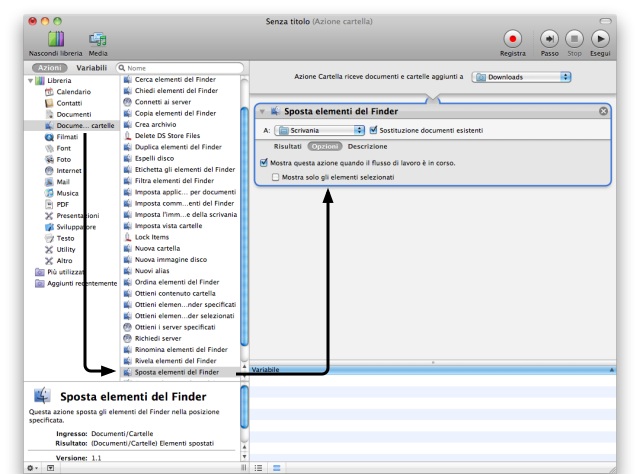Screen dimensions: 640x474
Task: Select Chiedi elementi del Finder action
Action: click(176, 91)
